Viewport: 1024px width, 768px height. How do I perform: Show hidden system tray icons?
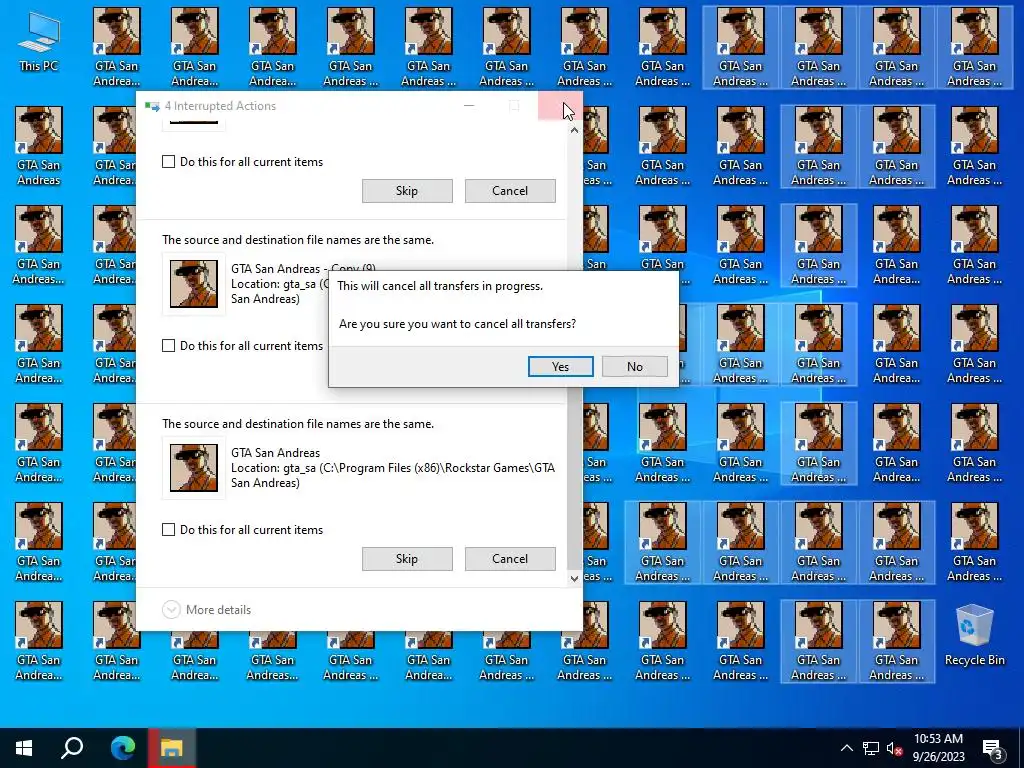846,748
